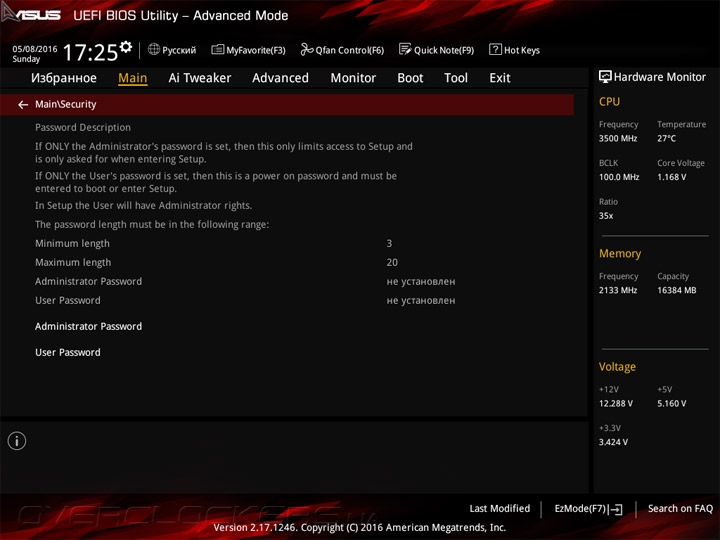Select the Main tab
This screenshot has width=720, height=540.
click(133, 78)
